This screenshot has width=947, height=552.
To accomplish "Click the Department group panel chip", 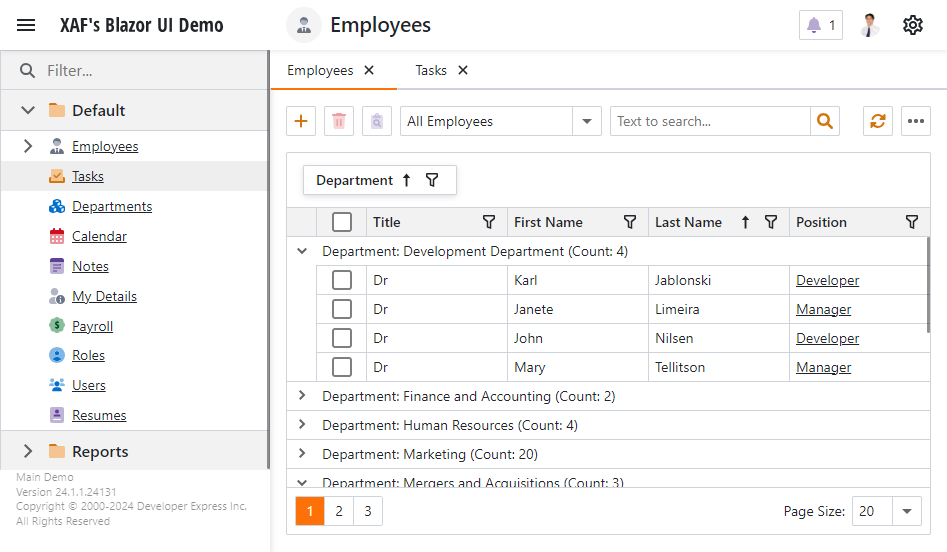I will [x=380, y=180].
